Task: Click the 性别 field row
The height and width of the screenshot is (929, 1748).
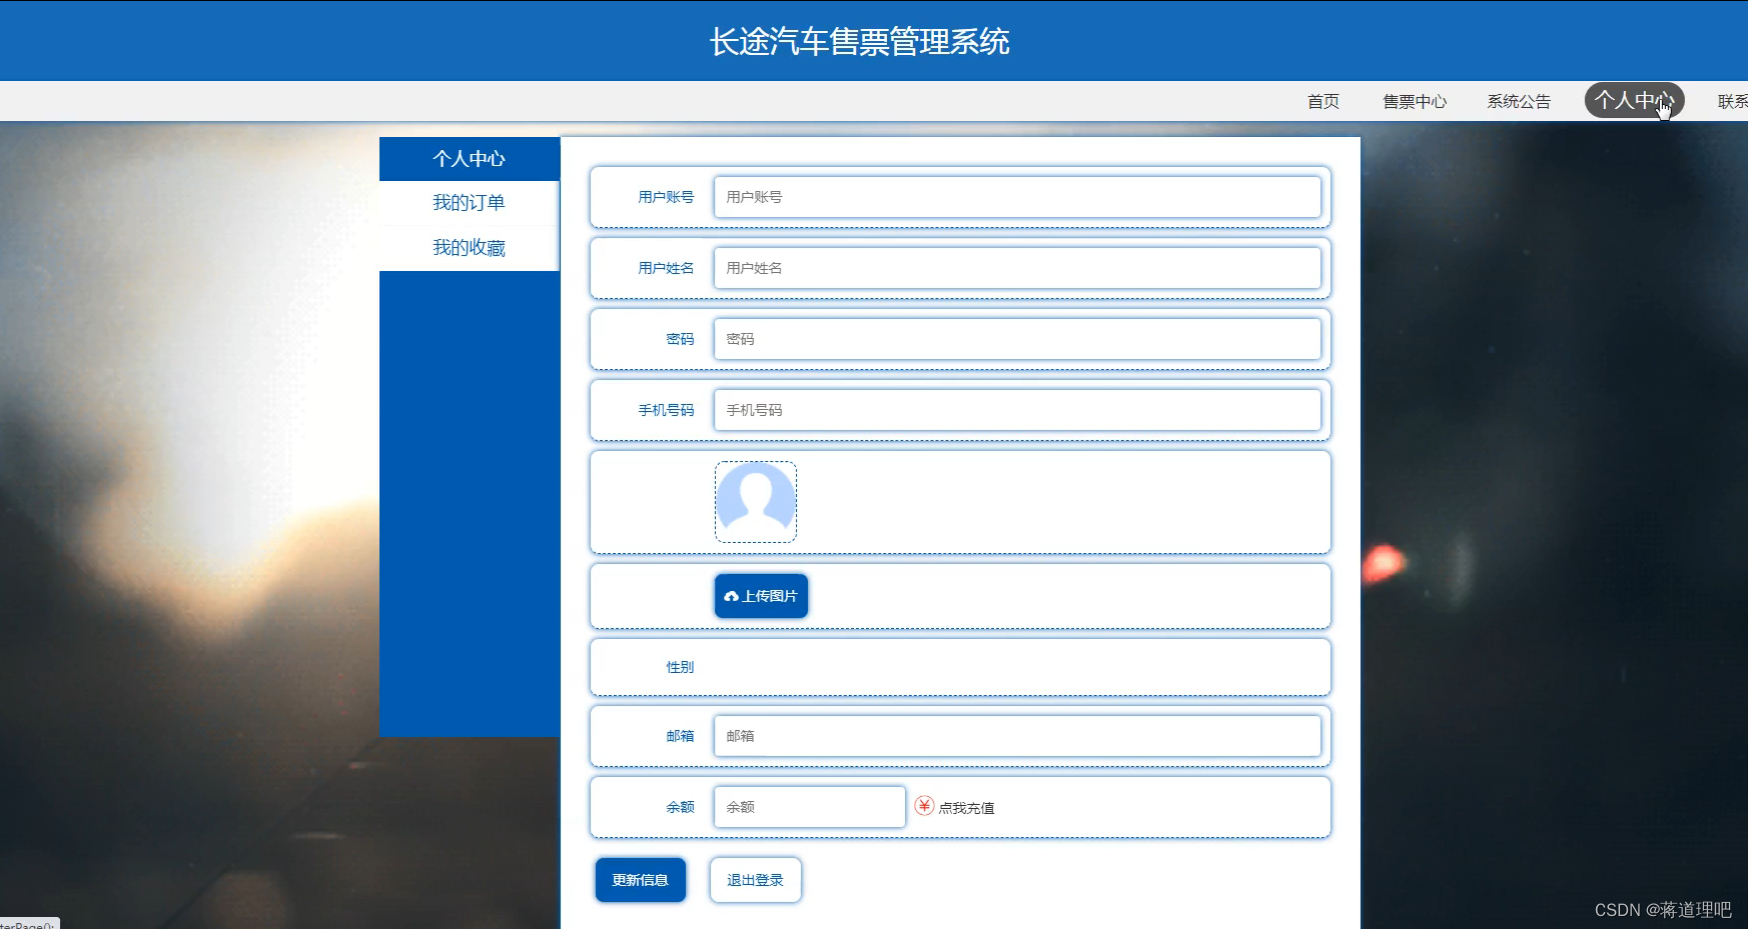Action: click(960, 667)
